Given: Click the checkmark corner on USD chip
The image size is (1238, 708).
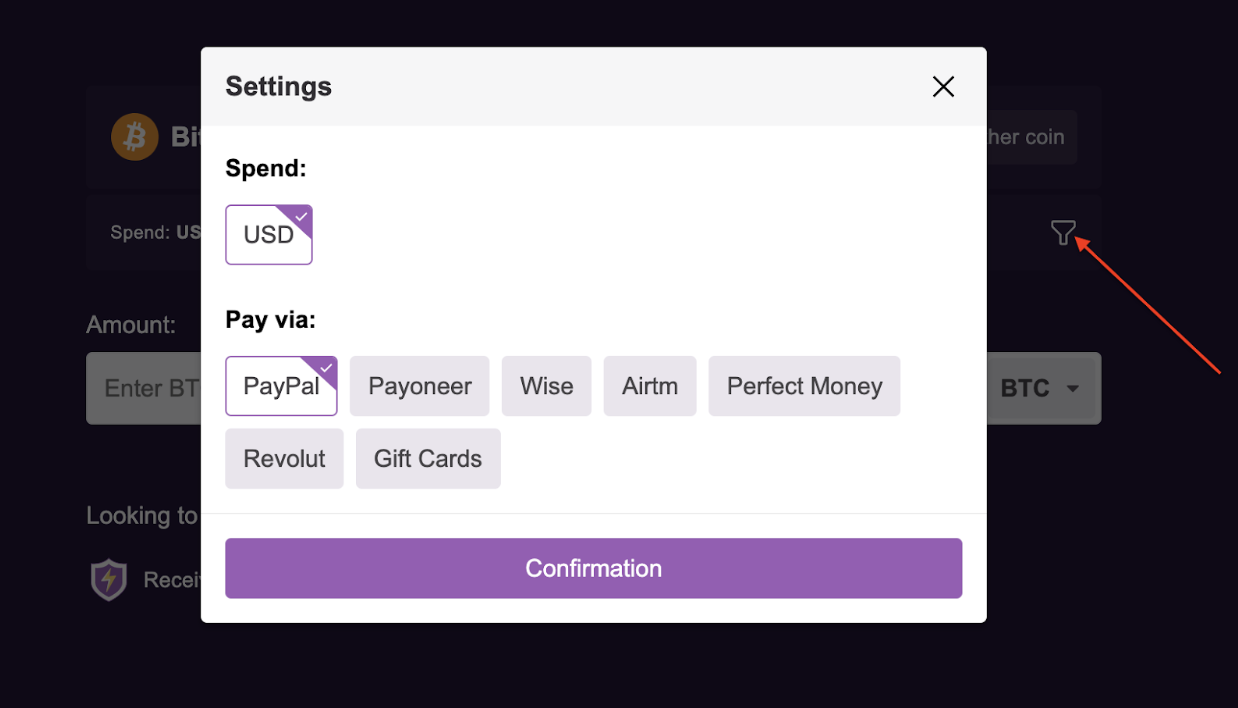Looking at the screenshot, I should (300, 215).
